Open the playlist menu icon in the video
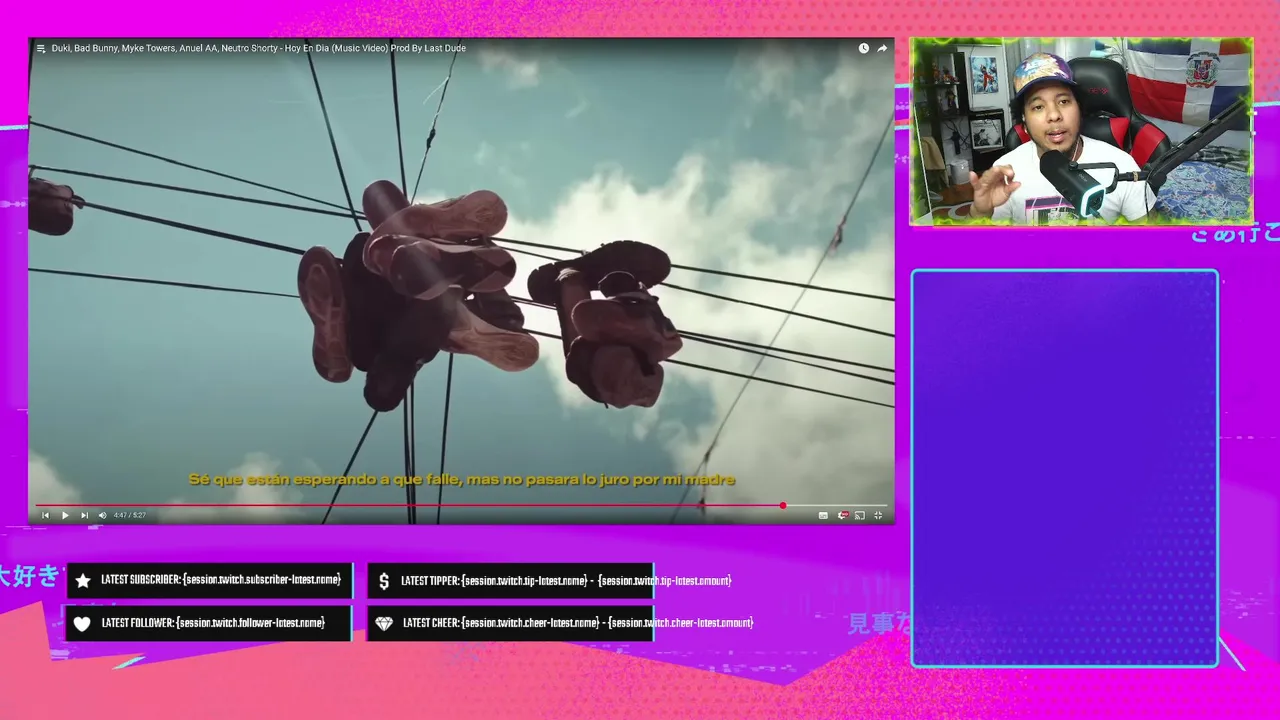 click(x=41, y=48)
